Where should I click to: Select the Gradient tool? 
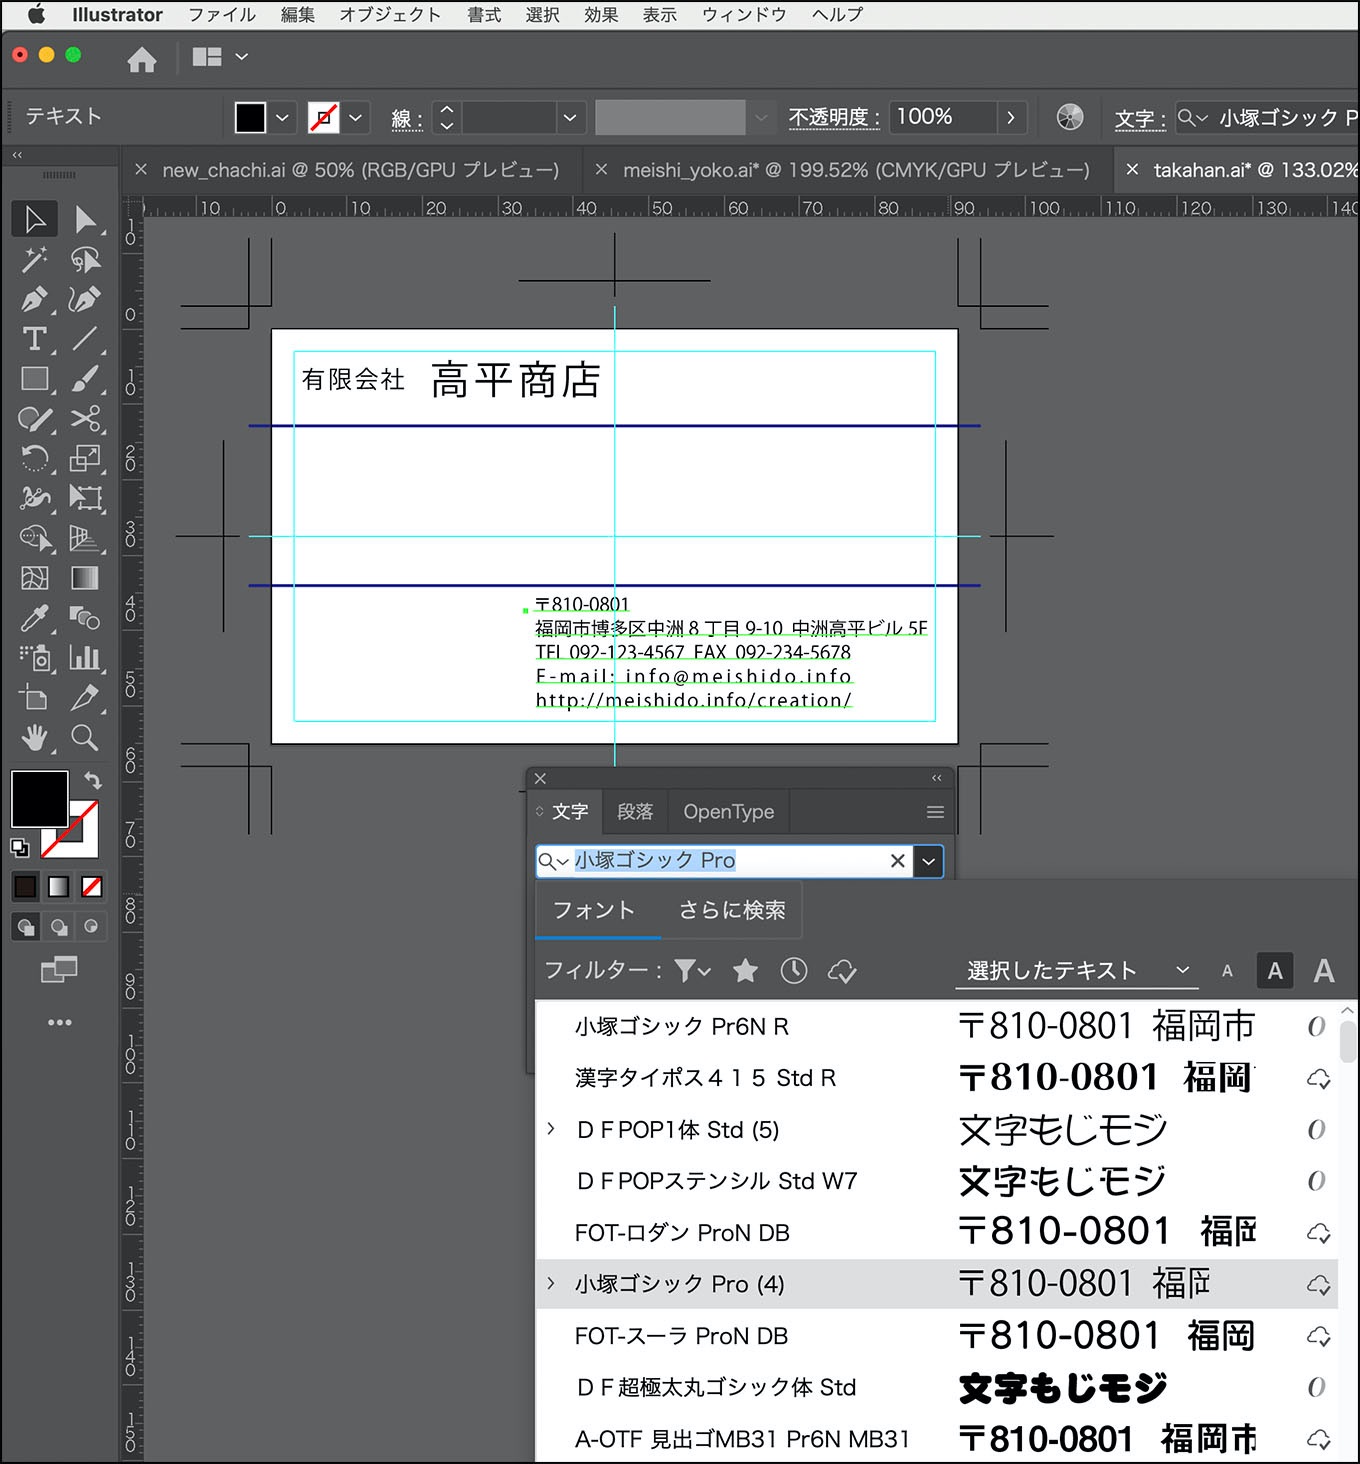(85, 578)
